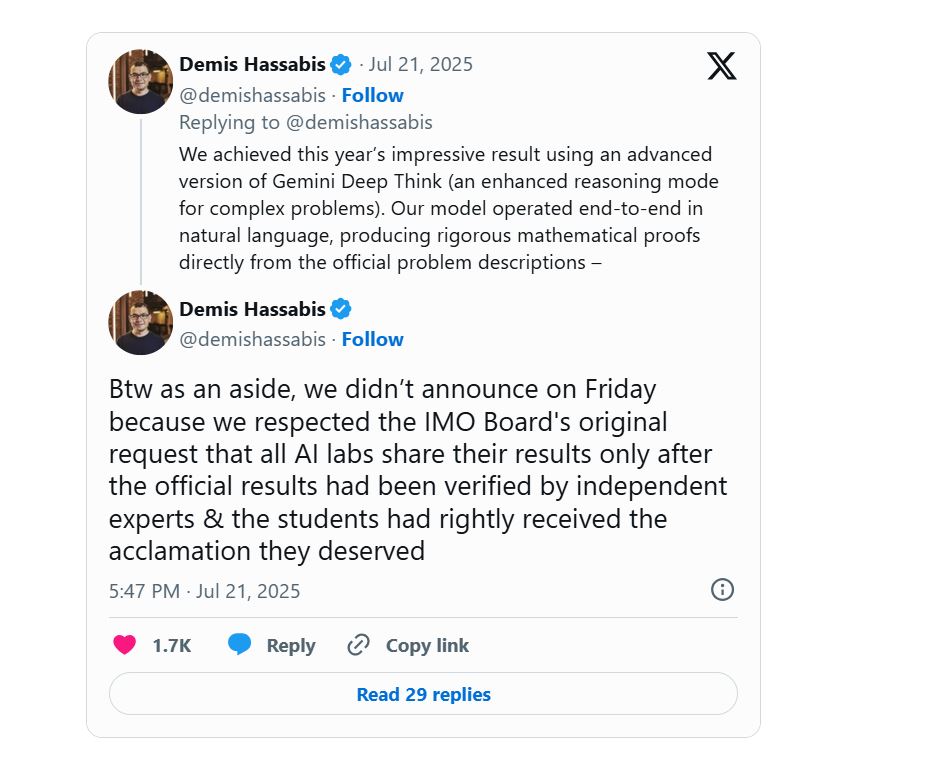This screenshot has width=927, height=768.
Task: Click the X logo in the top-right corner
Action: tap(721, 66)
